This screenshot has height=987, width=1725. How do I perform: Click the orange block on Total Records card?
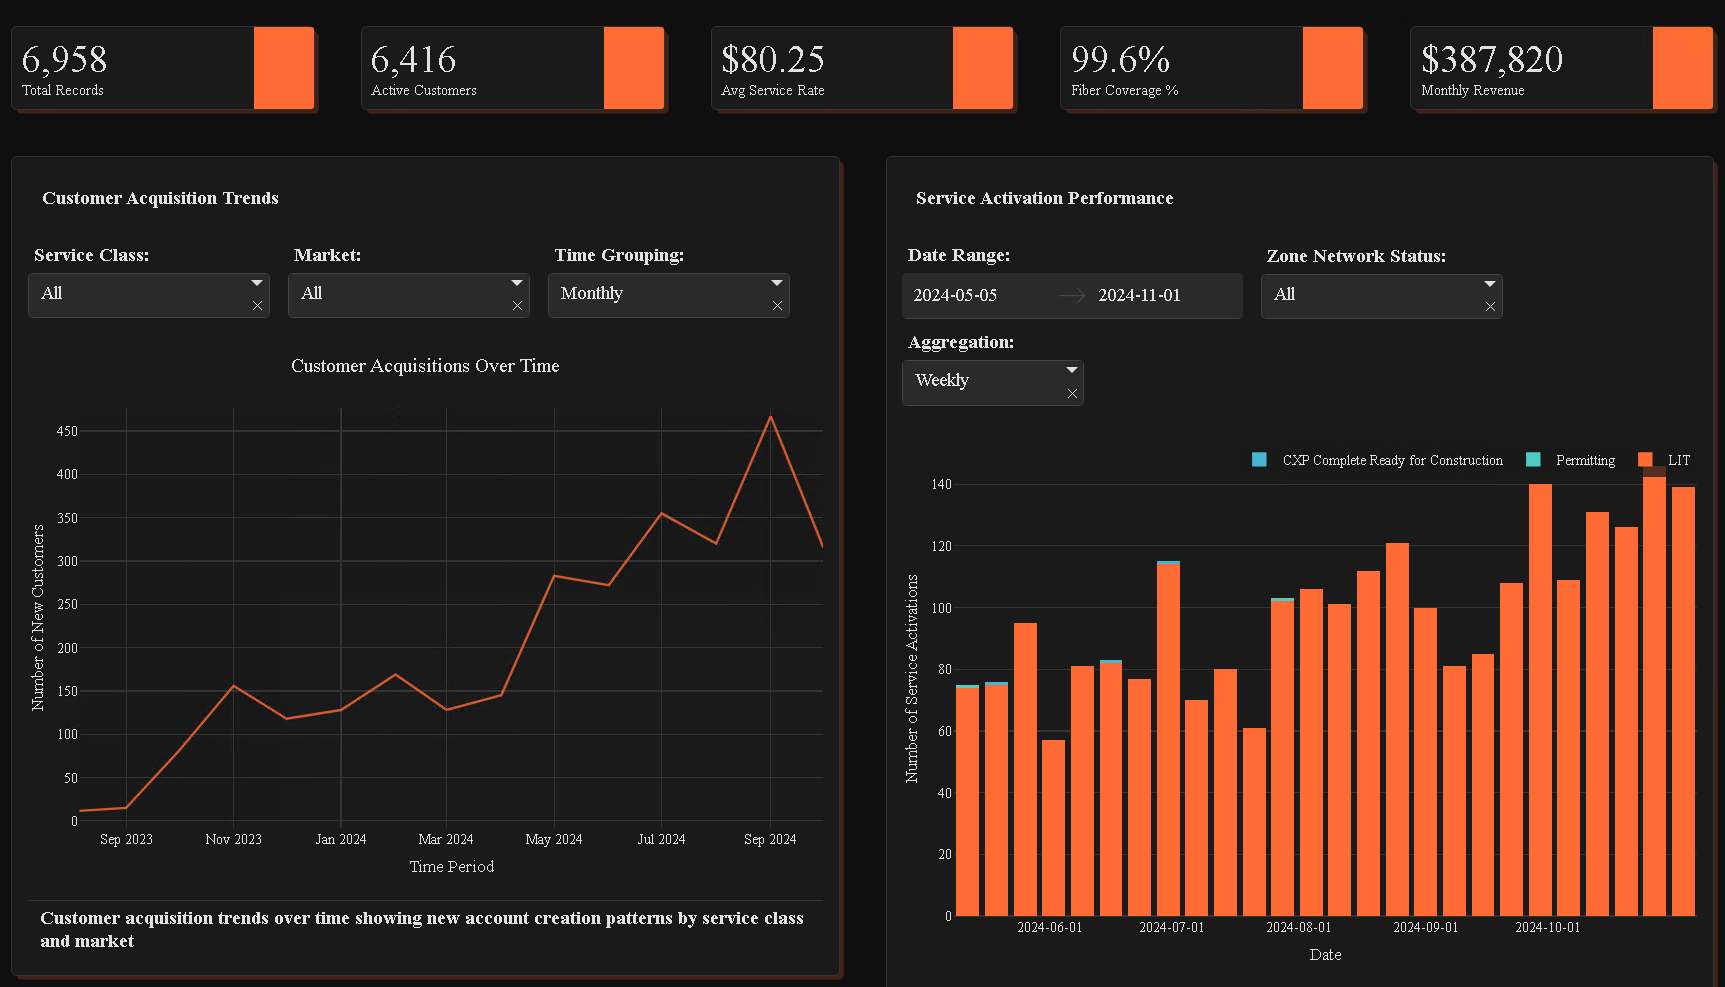[x=284, y=68]
